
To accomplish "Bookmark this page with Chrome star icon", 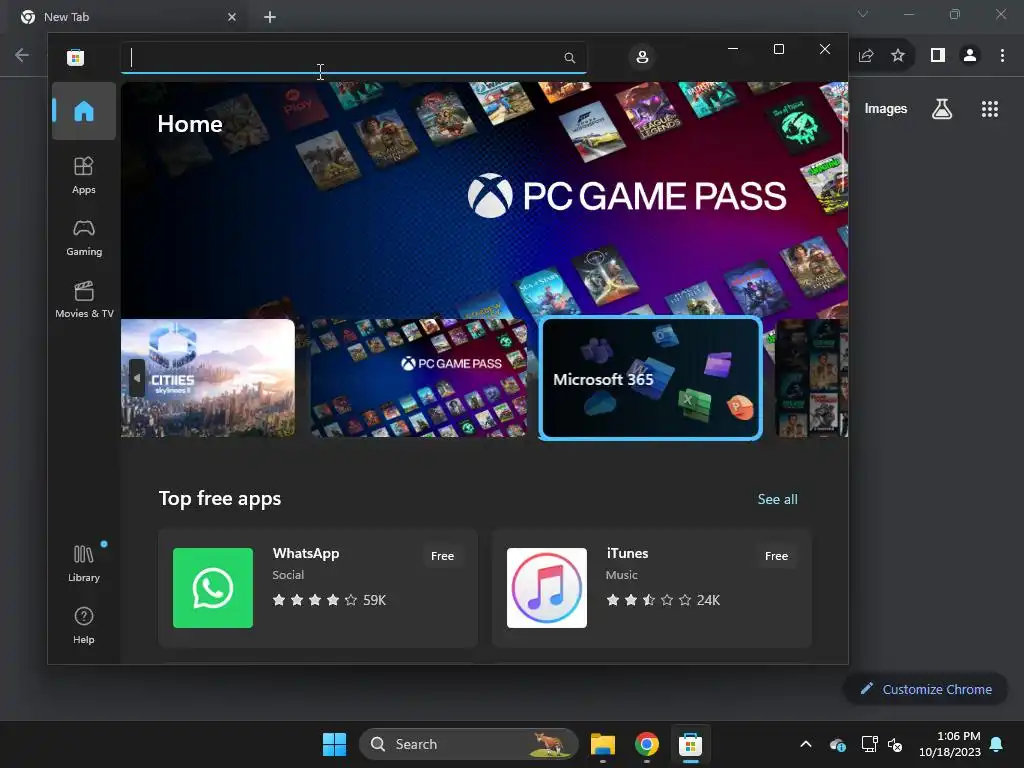I will tap(898, 56).
